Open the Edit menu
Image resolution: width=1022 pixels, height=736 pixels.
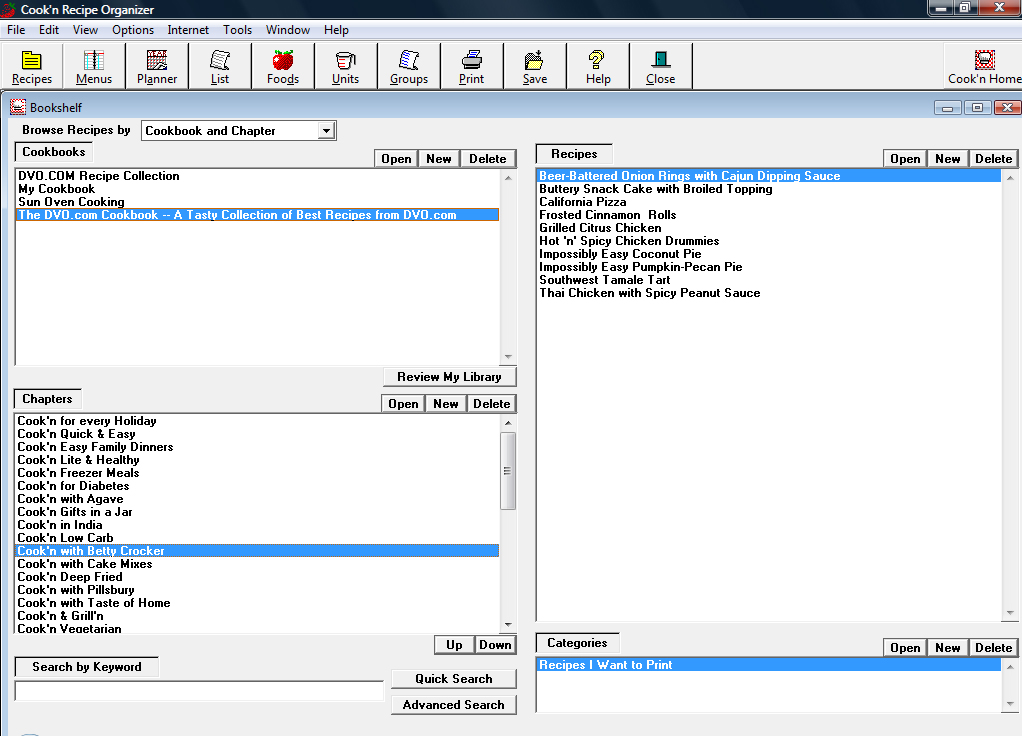click(x=49, y=30)
